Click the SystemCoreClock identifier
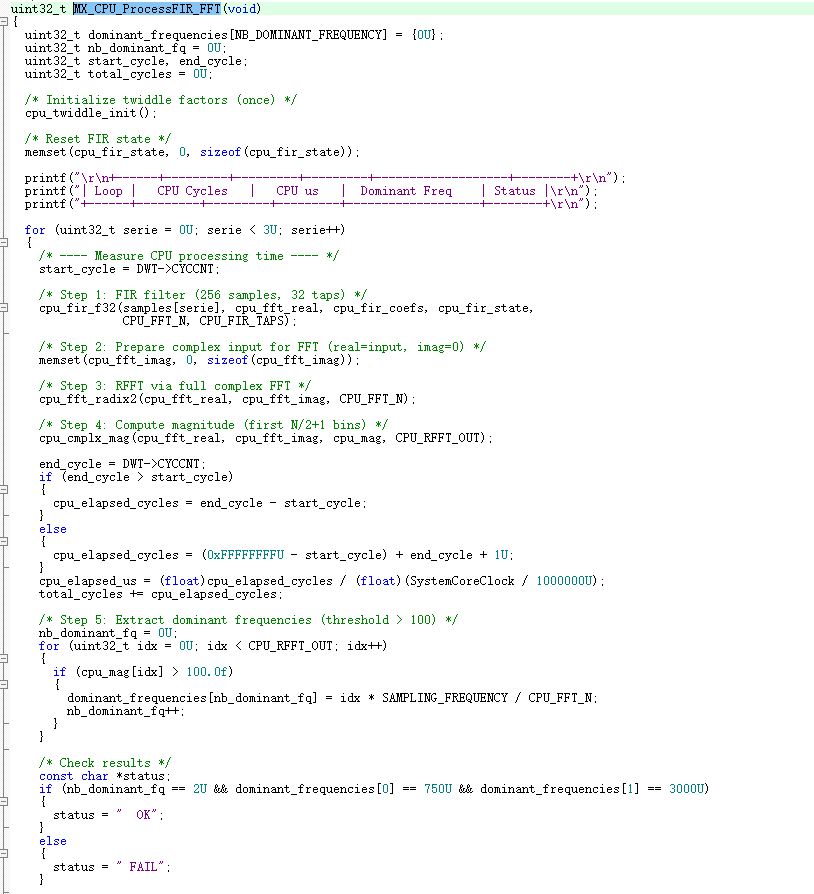This screenshot has width=814, height=894. click(x=462, y=581)
